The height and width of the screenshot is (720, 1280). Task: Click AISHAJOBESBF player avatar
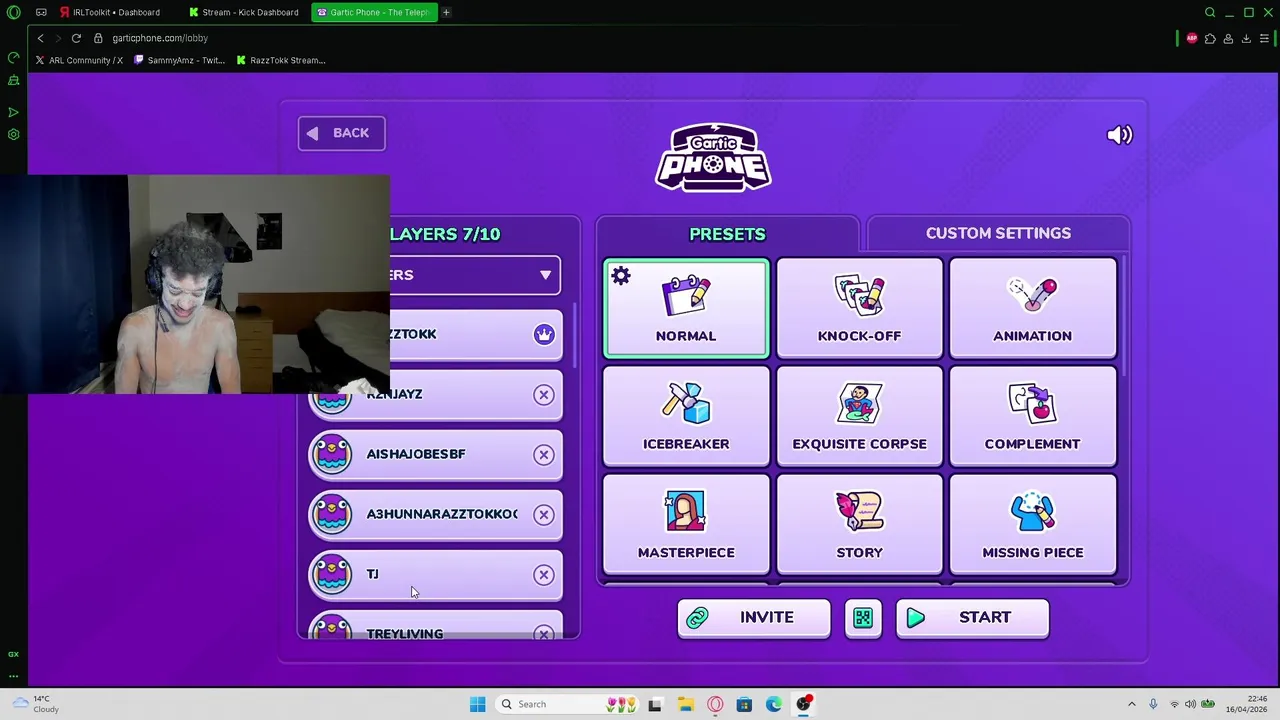[x=331, y=454]
